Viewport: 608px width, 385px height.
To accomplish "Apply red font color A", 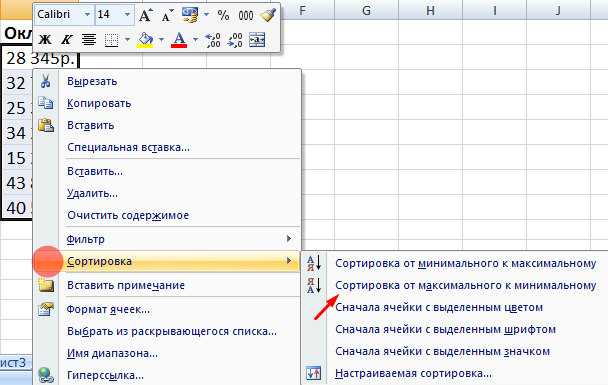I will (179, 40).
